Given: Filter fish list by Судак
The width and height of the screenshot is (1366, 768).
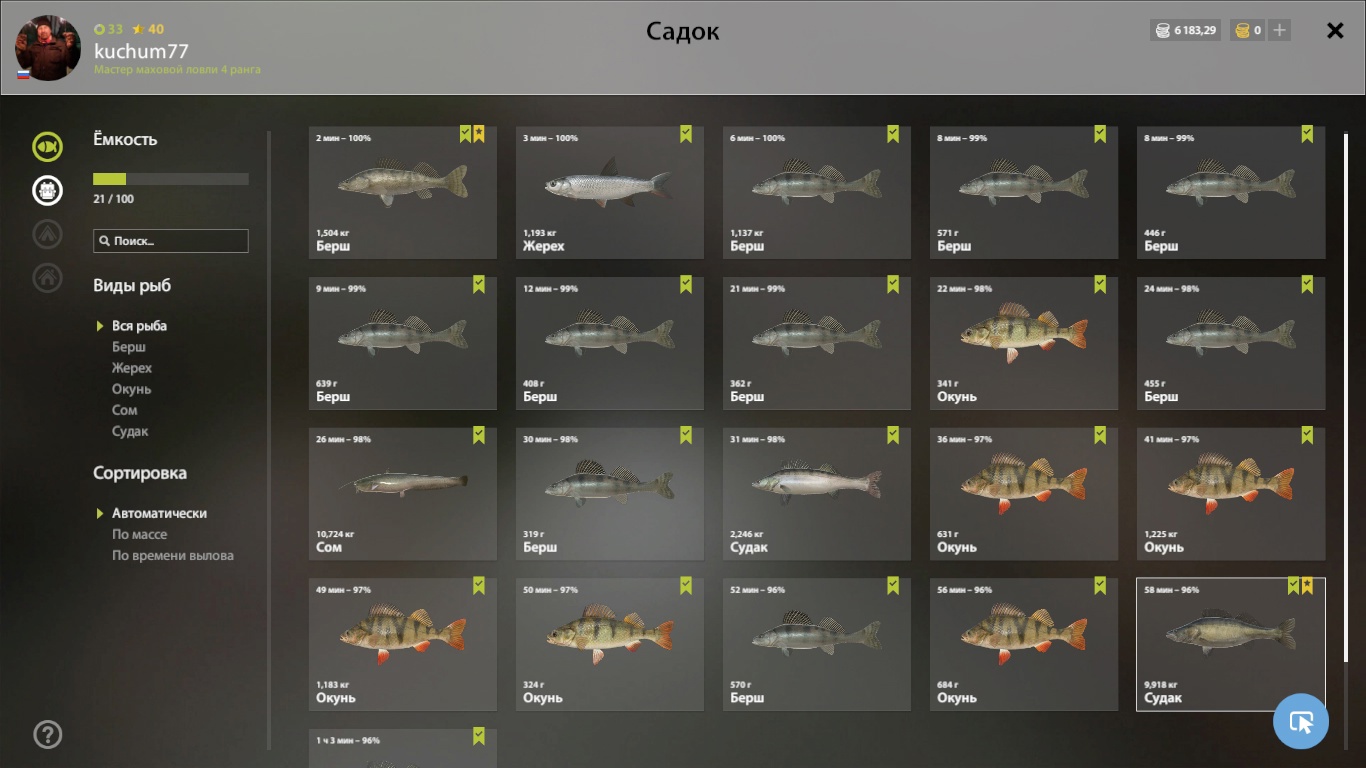Looking at the screenshot, I should [130, 431].
